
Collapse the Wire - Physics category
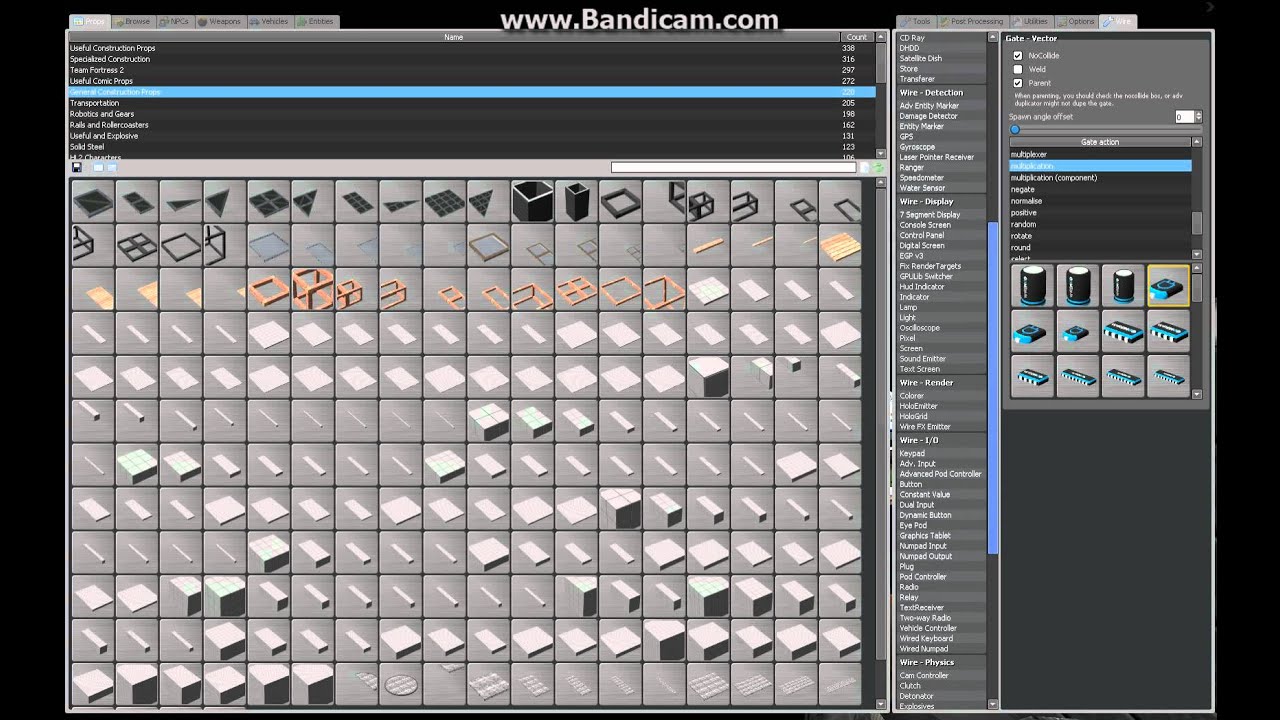[941, 662]
